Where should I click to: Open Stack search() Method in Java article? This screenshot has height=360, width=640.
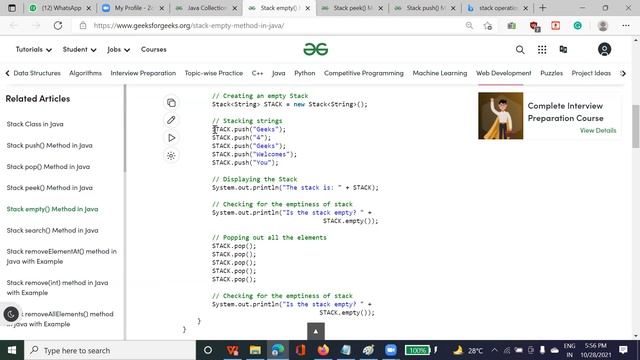click(x=52, y=230)
